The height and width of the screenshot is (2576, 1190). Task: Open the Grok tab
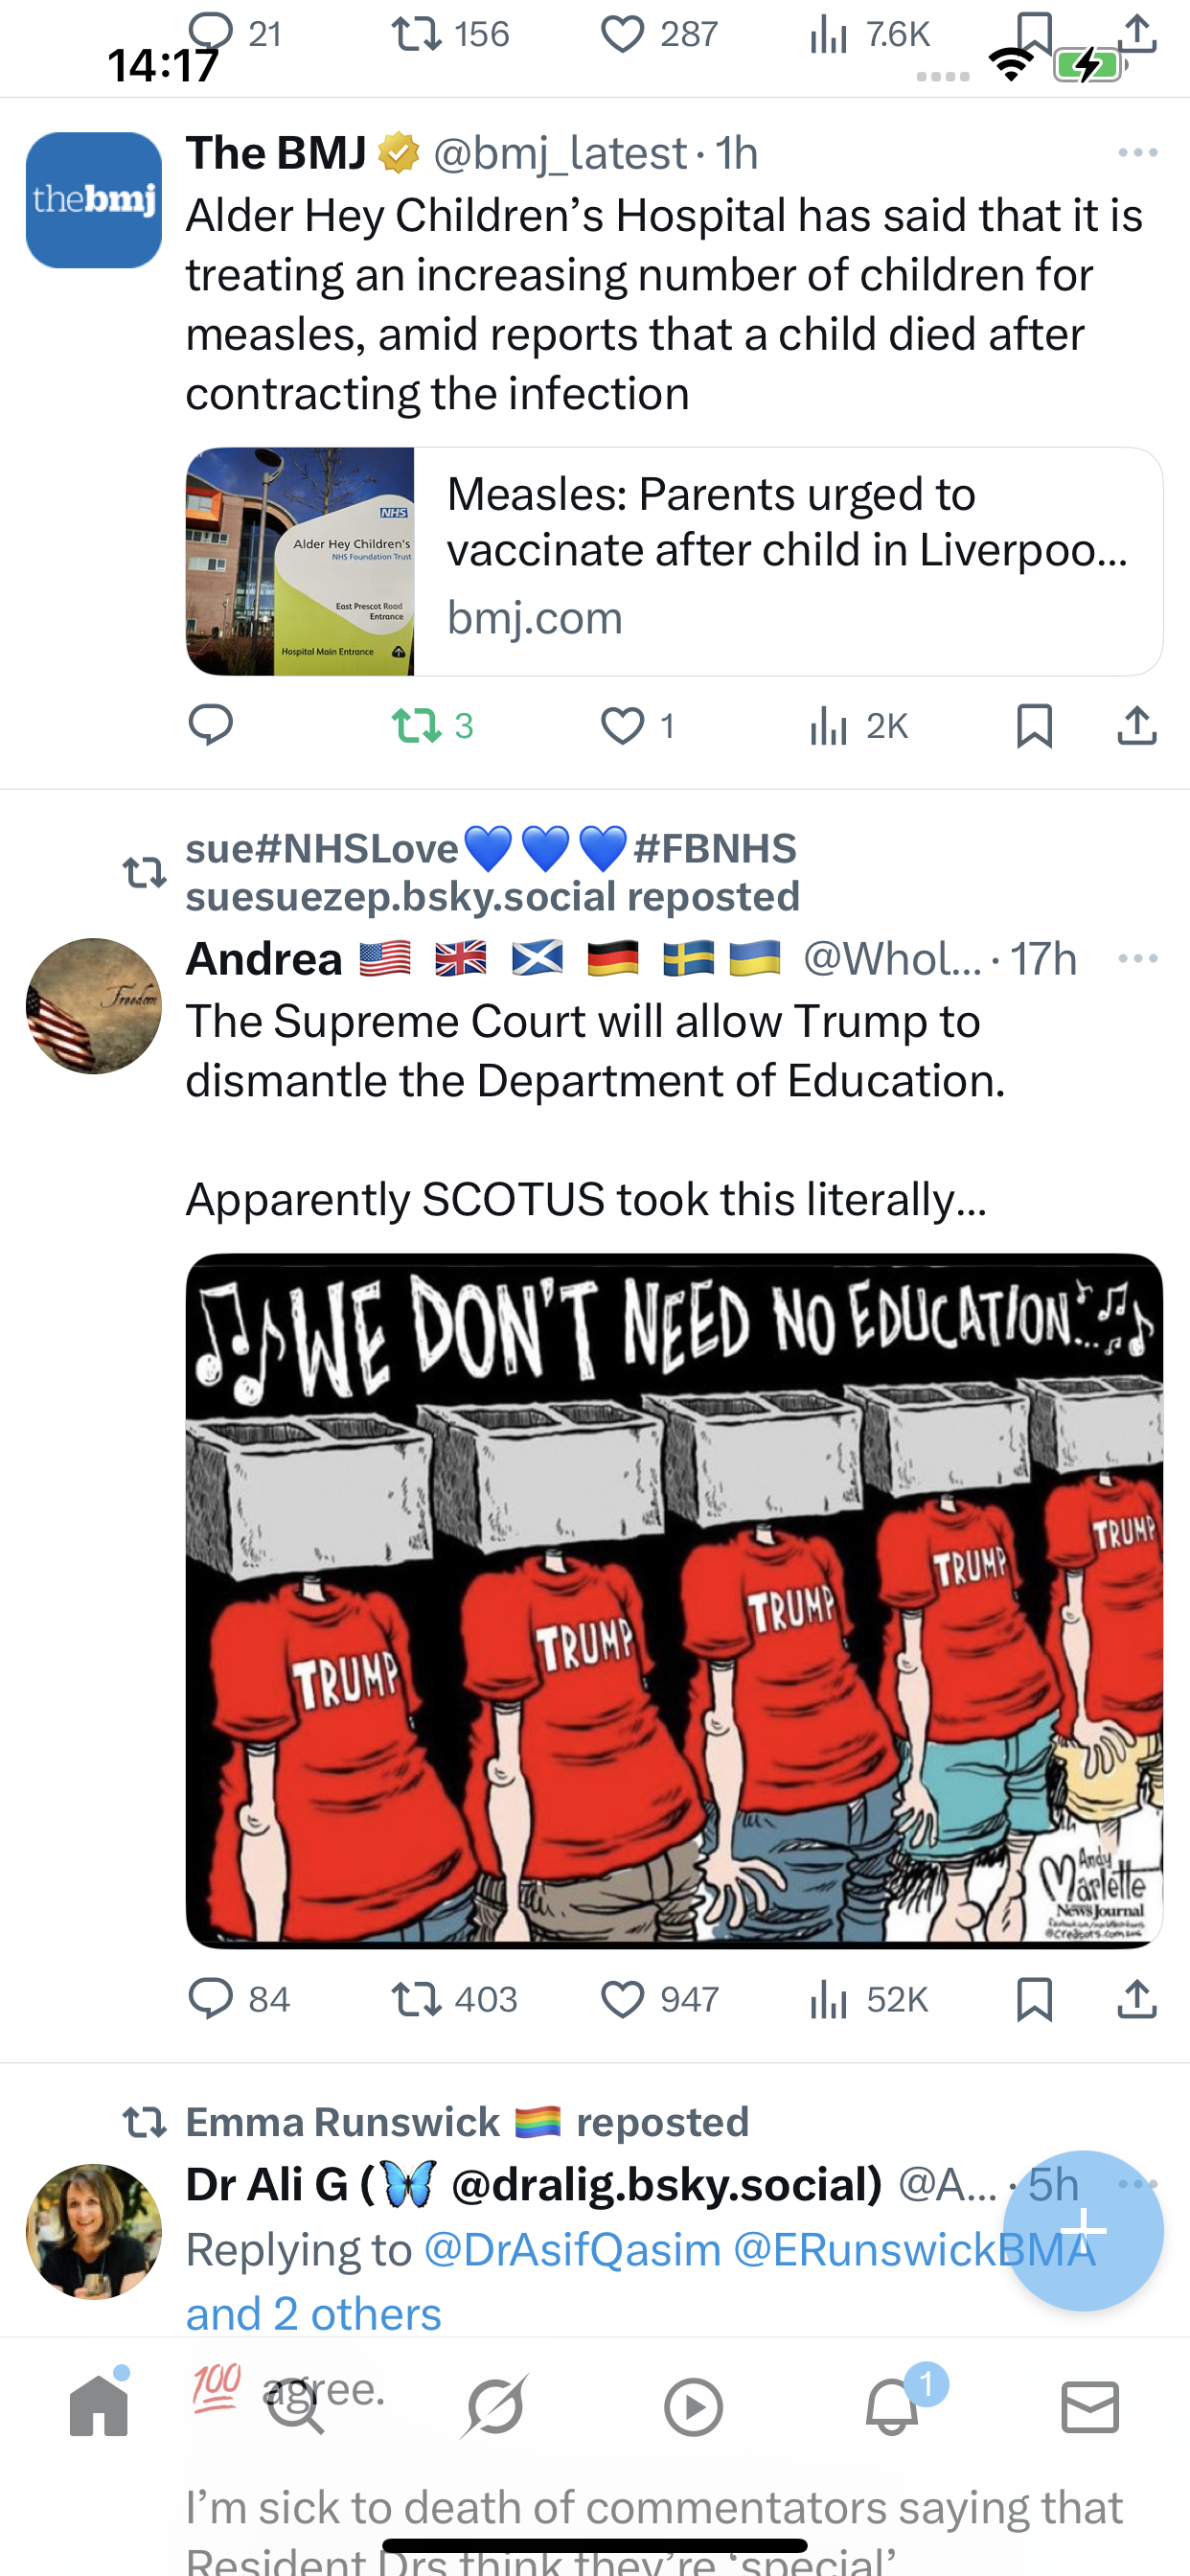click(x=495, y=2406)
